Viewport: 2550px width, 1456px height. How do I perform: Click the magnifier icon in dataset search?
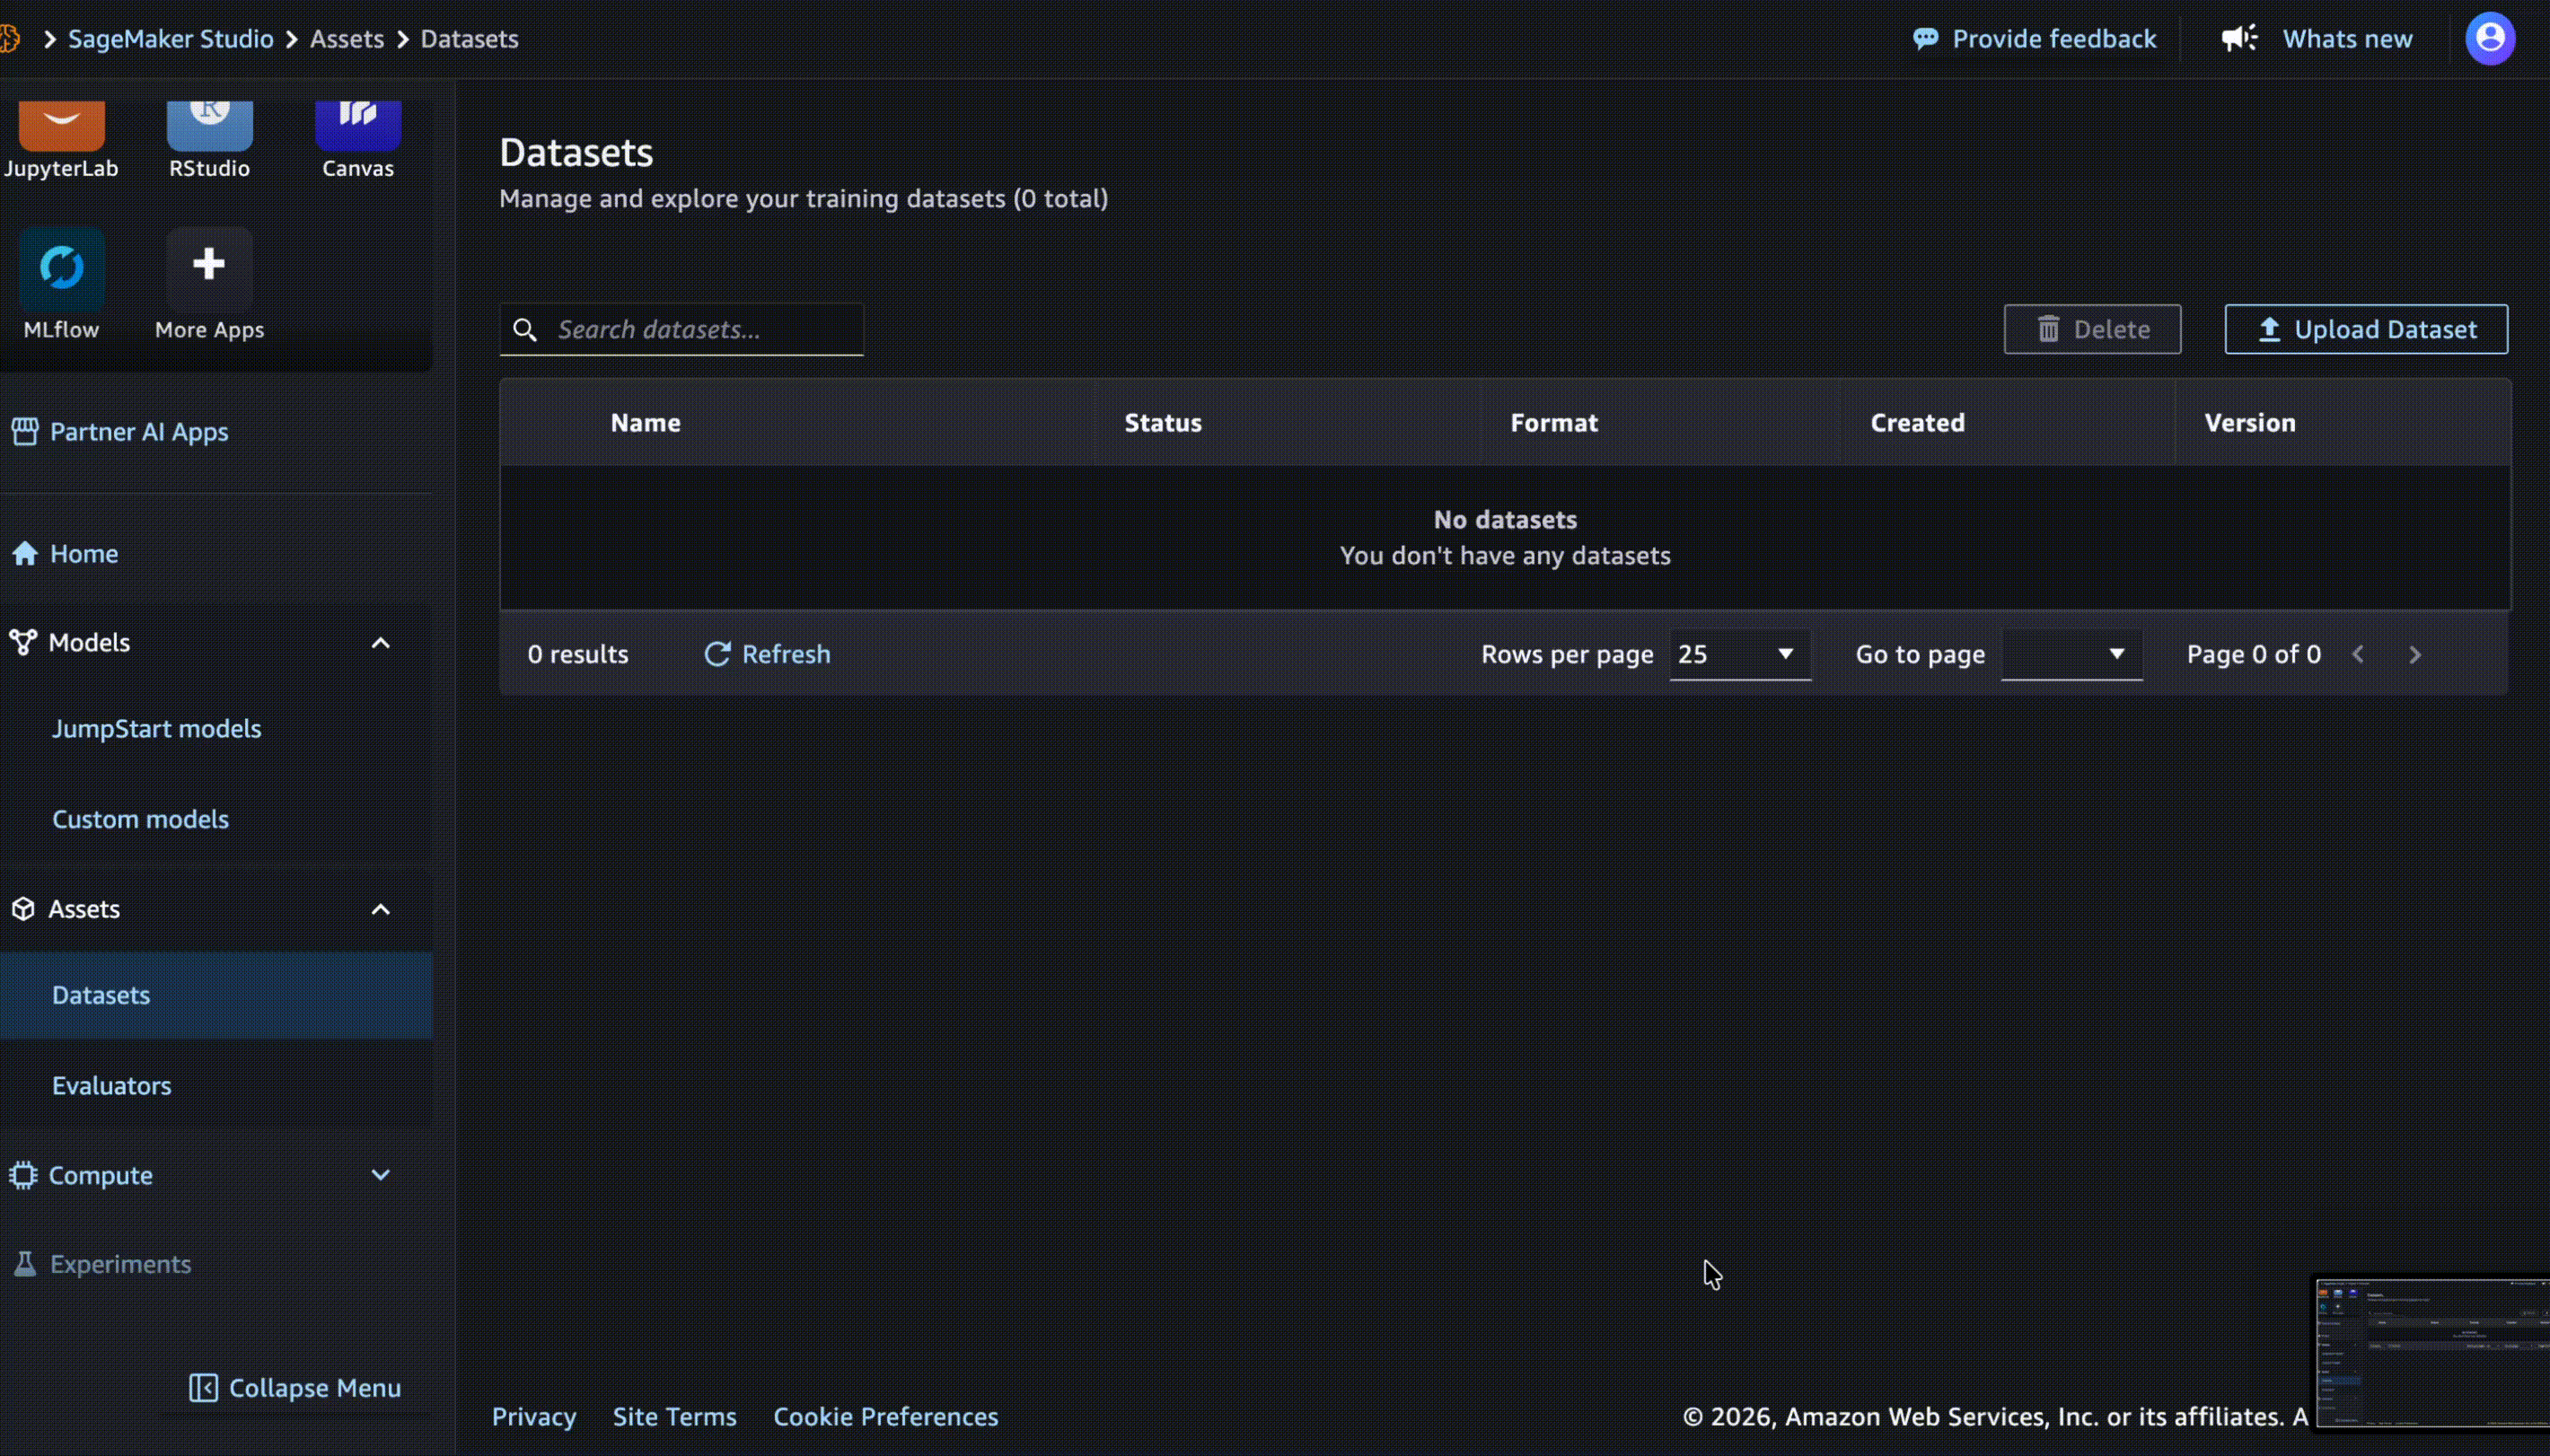(x=525, y=330)
